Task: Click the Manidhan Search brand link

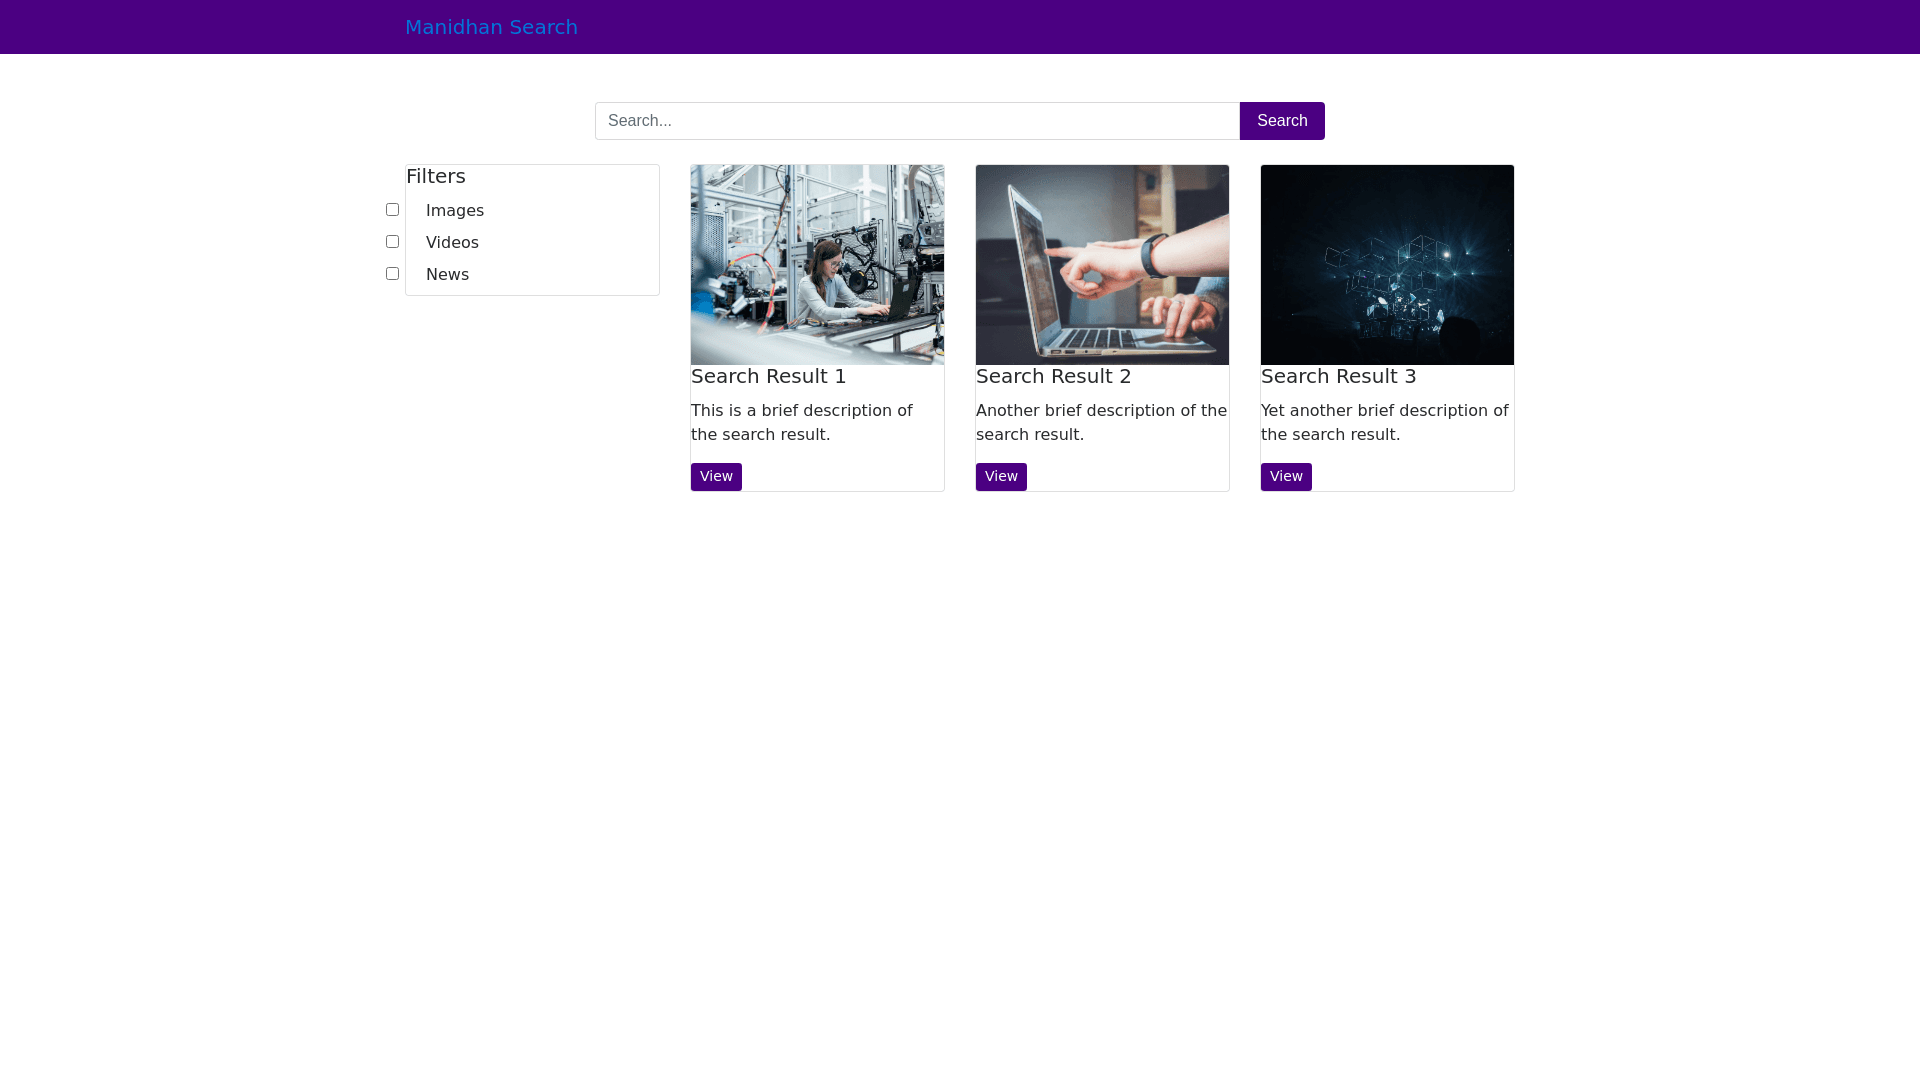Action: [x=491, y=27]
